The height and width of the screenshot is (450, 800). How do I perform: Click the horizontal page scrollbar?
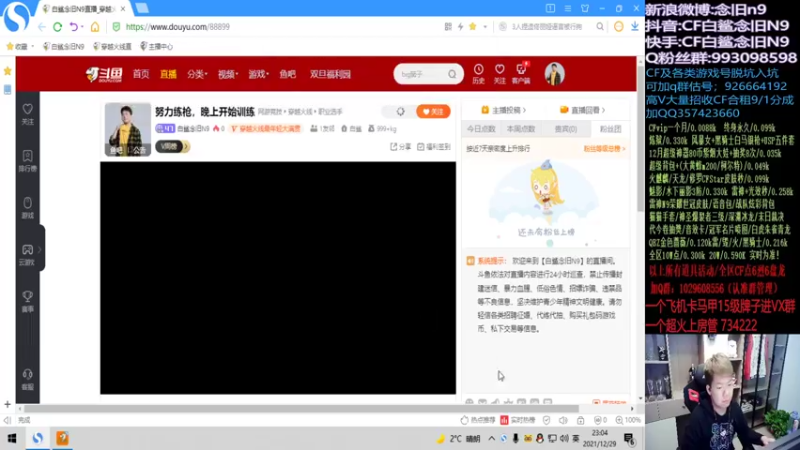tap(301, 409)
